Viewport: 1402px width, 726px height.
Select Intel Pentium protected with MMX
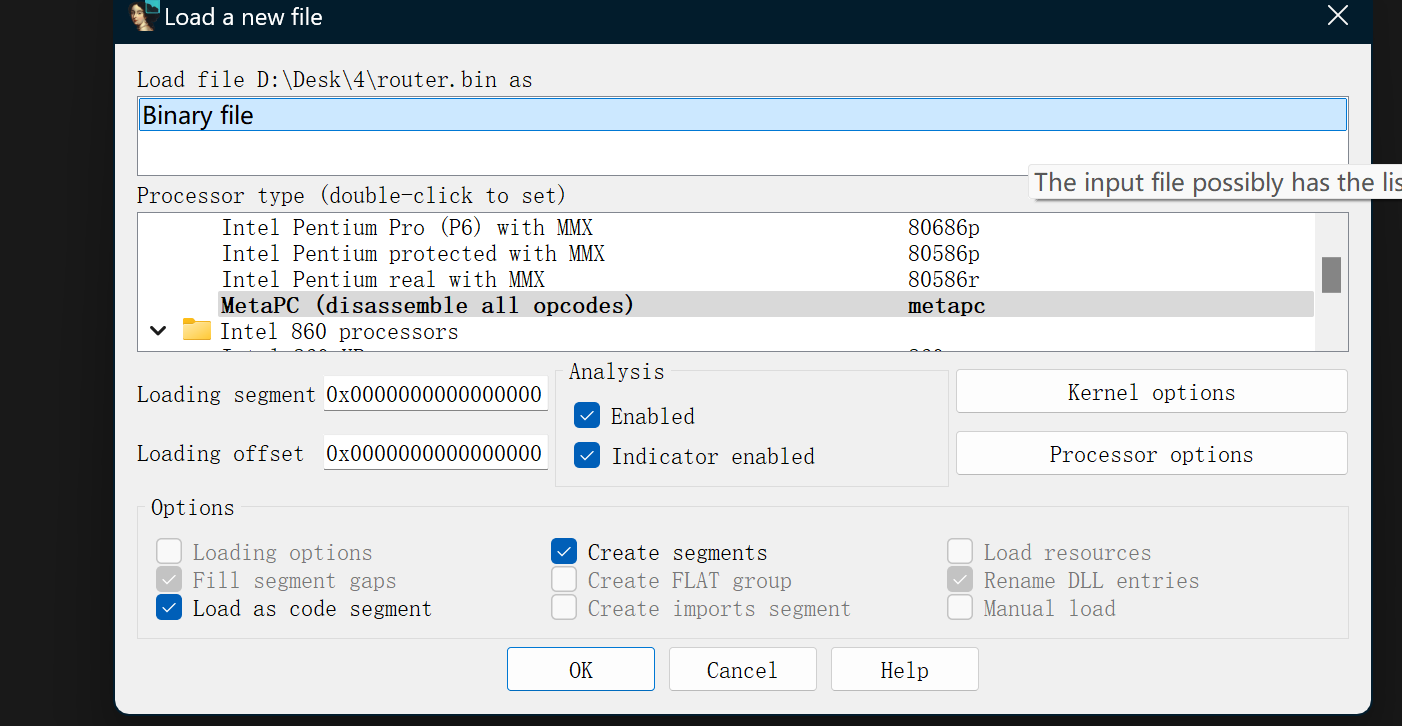click(x=413, y=254)
